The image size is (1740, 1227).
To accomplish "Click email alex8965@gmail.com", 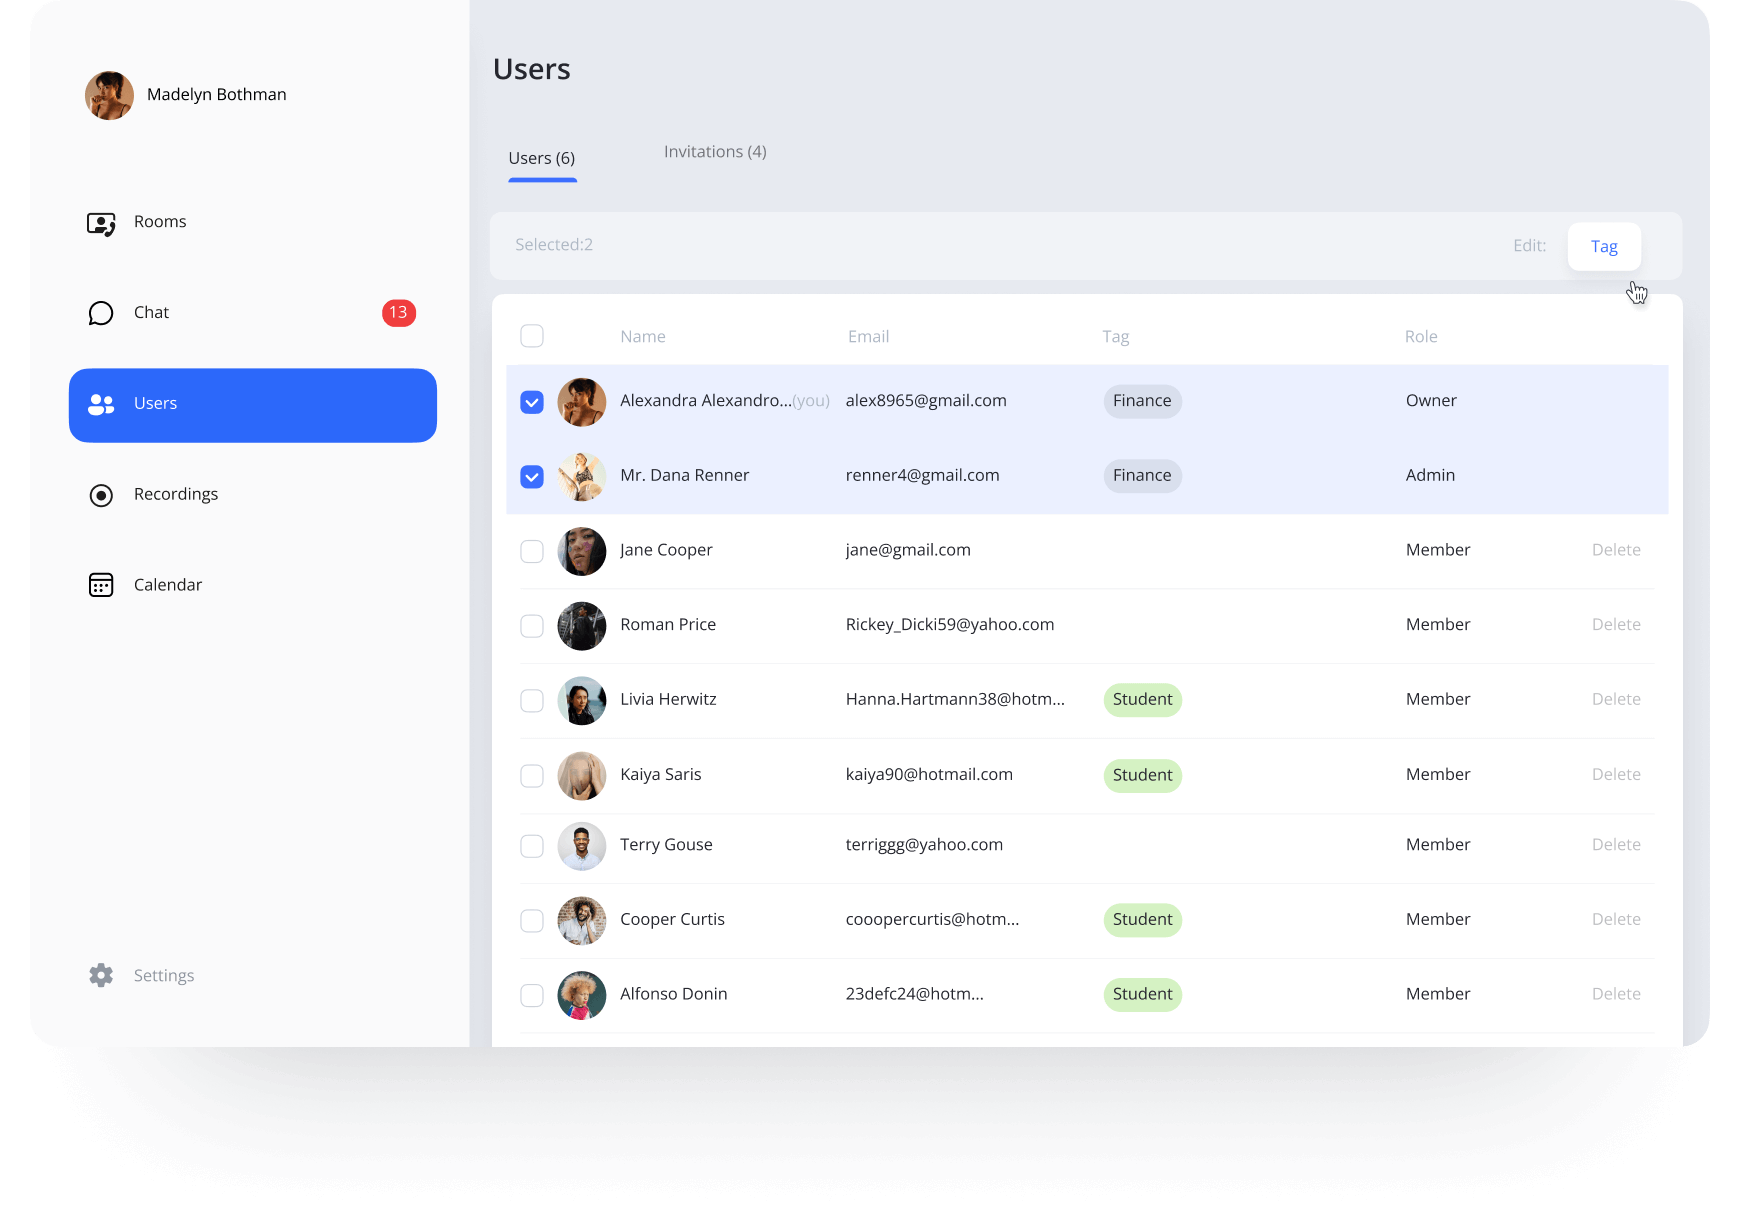I will (926, 401).
